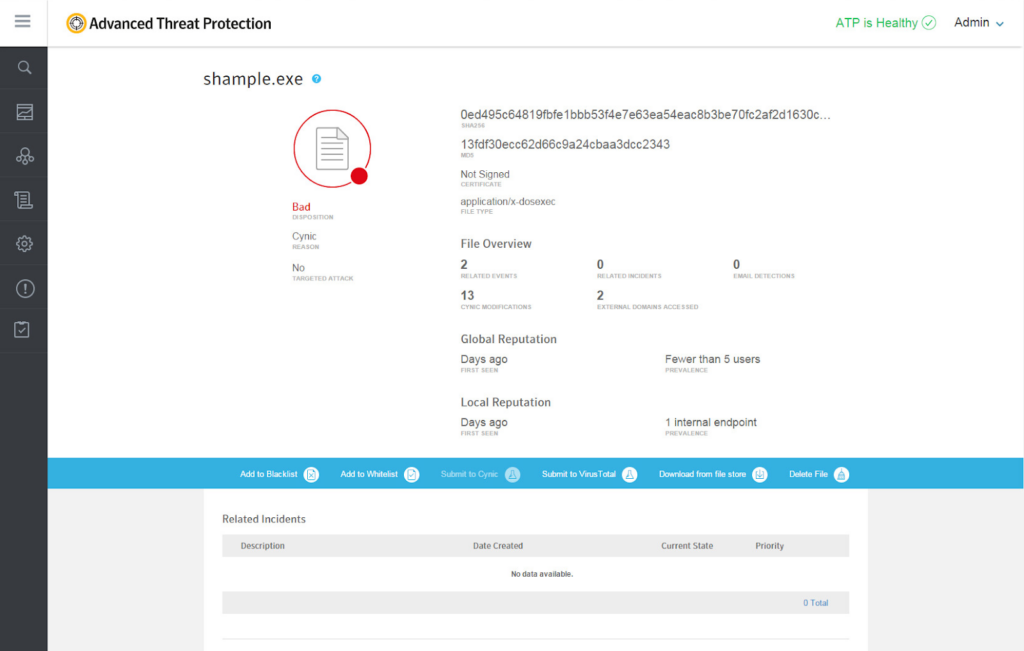
Task: Click the network nodes icon in sidebar
Action: coord(24,156)
